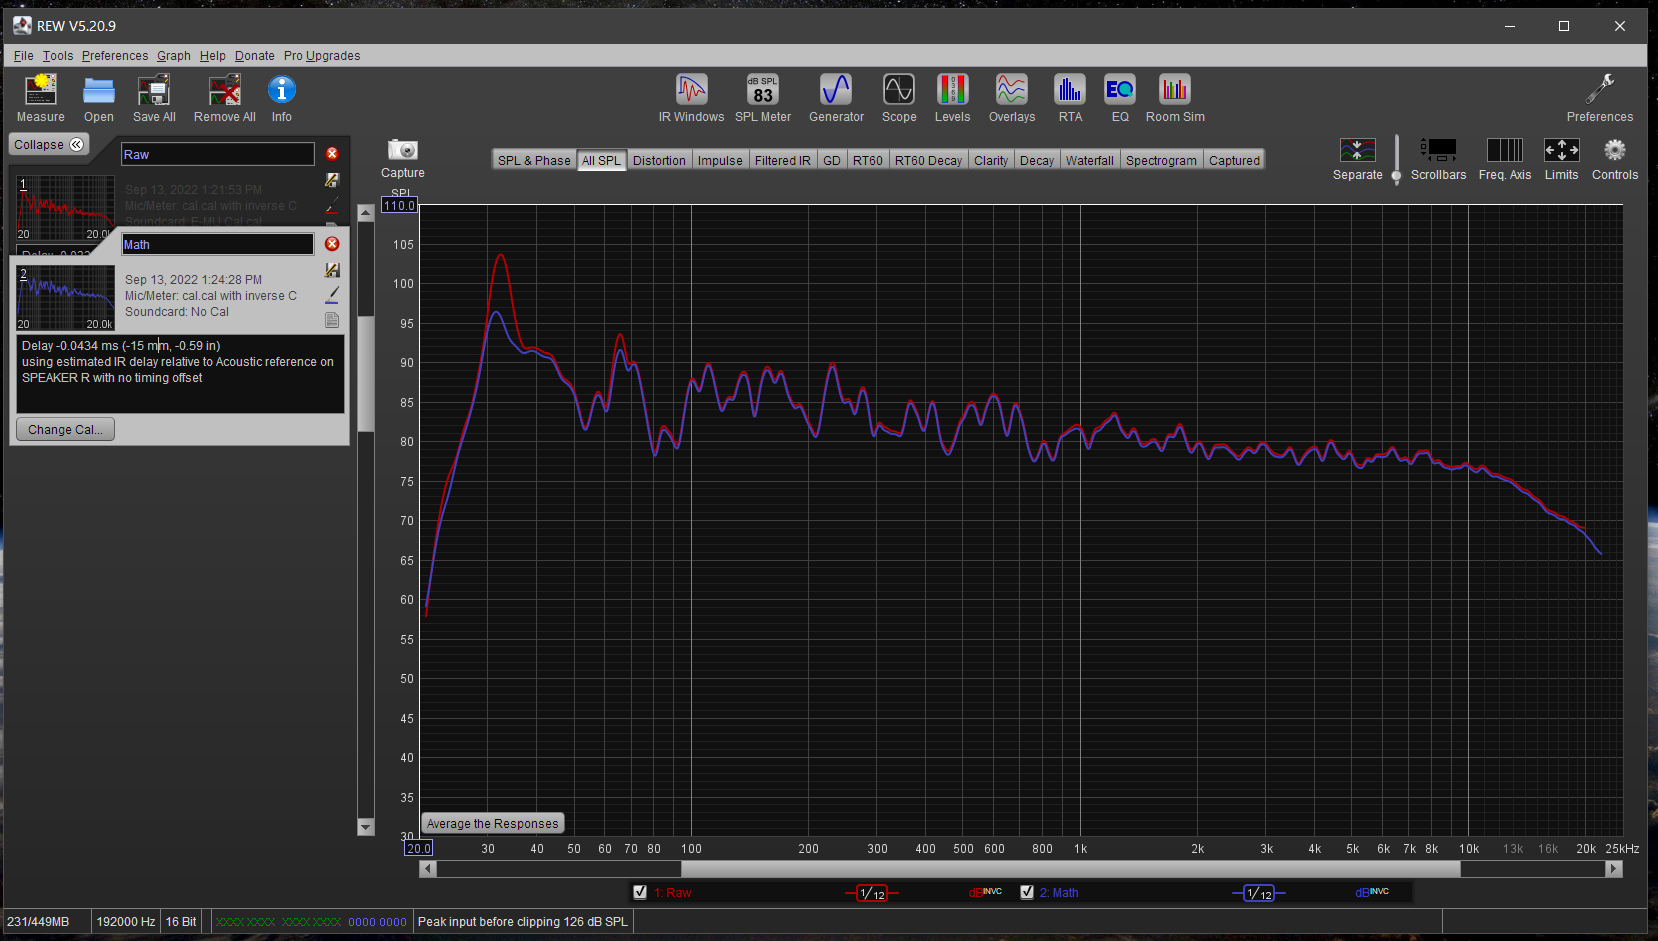
Task: Click the Change Cal... button
Action: (x=65, y=429)
